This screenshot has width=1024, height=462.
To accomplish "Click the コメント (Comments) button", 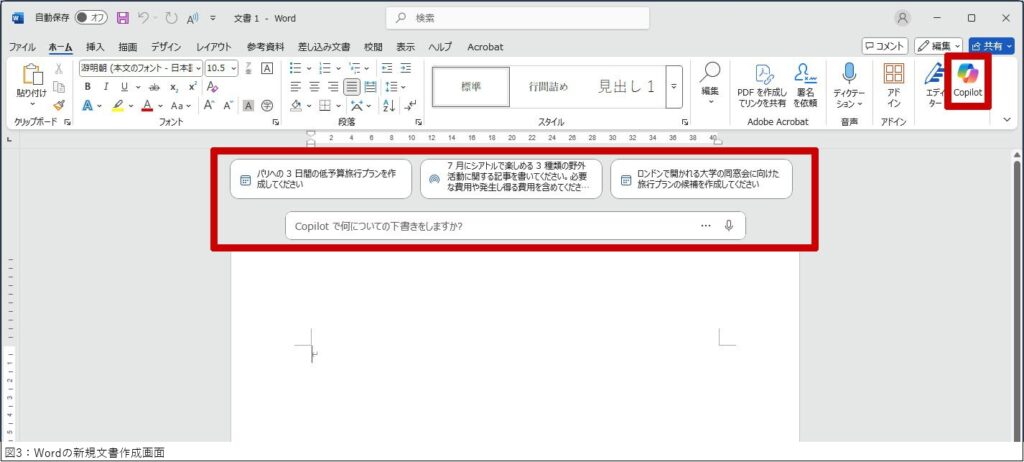I will pos(885,46).
